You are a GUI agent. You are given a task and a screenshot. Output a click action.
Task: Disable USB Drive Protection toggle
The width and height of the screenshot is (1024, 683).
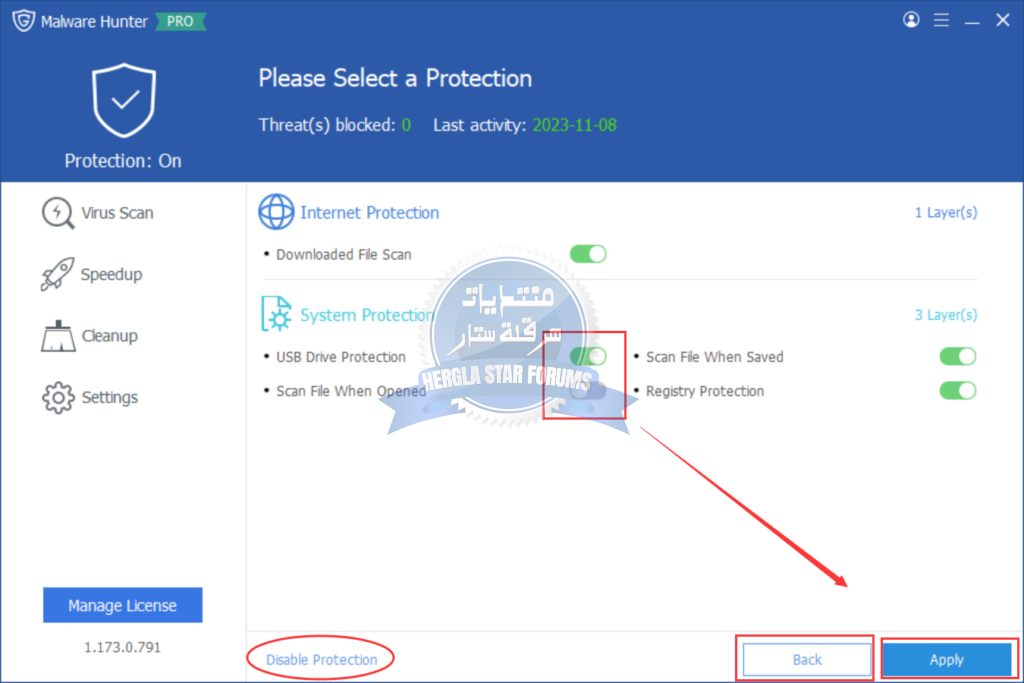[588, 356]
